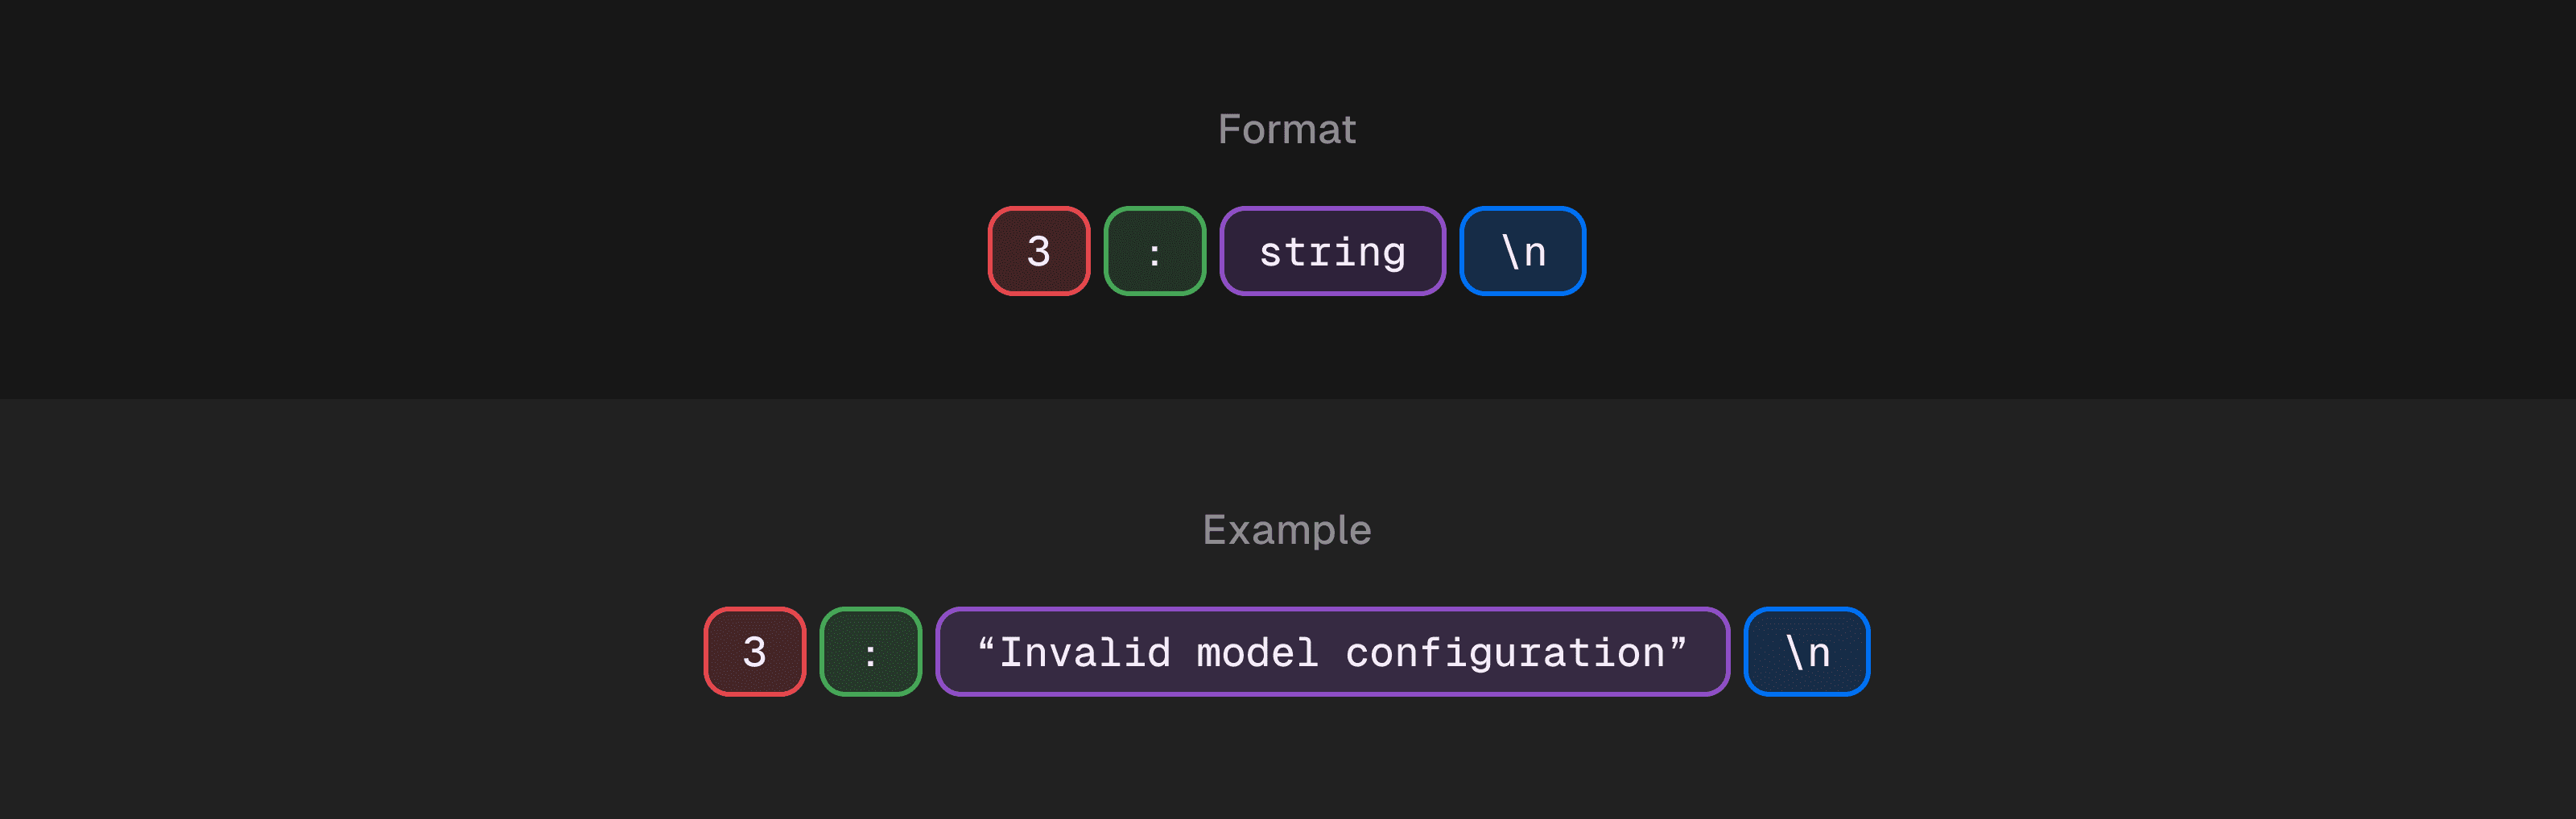Click the Example heading text
Screen dimensions: 2576x819
coord(1286,529)
